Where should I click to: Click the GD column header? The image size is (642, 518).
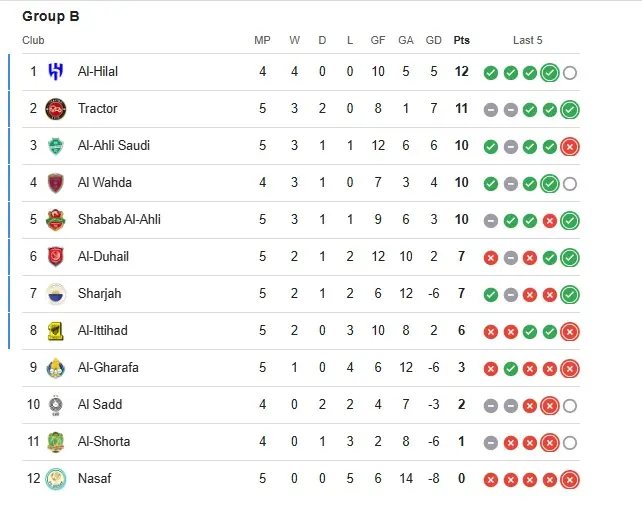click(434, 41)
